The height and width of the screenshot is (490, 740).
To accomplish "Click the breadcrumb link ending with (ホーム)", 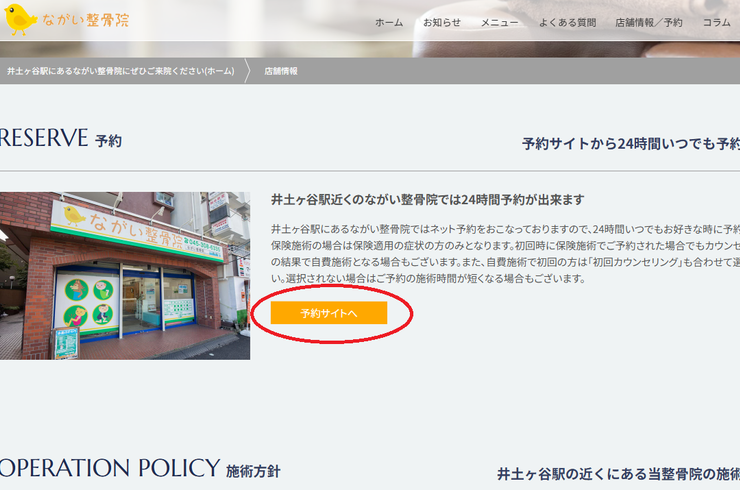I will tap(120, 71).
